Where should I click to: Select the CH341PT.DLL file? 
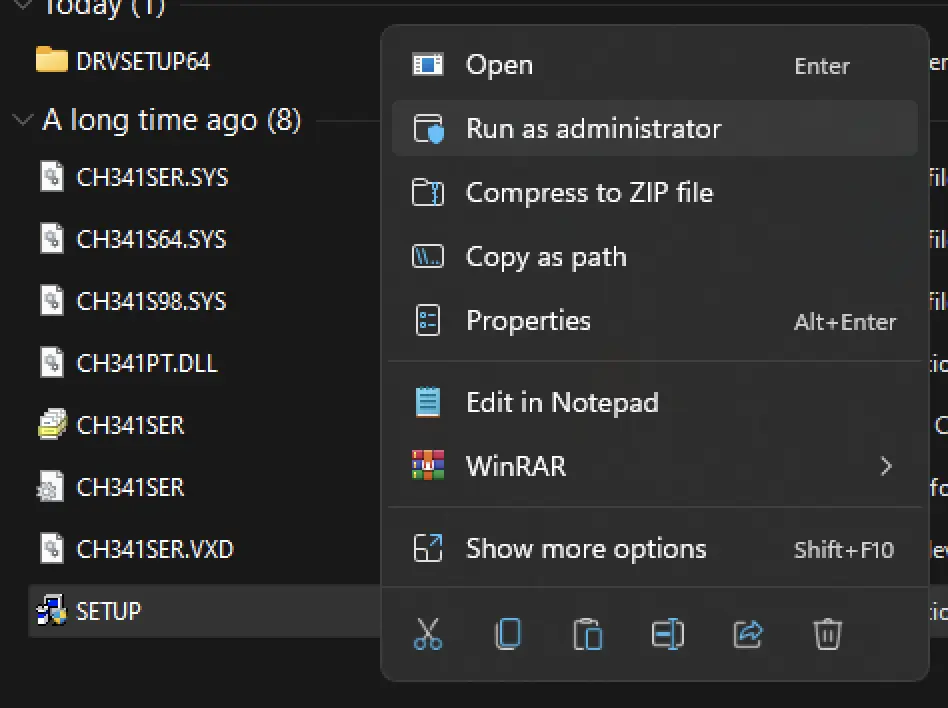pos(146,363)
